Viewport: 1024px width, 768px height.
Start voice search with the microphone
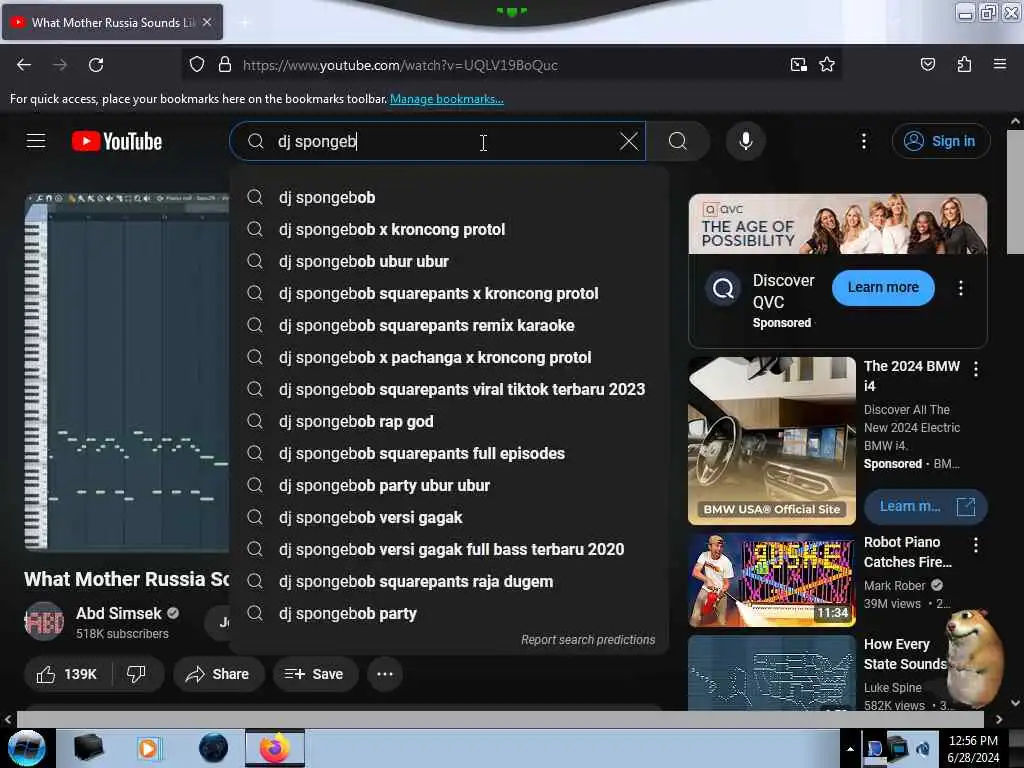(745, 141)
